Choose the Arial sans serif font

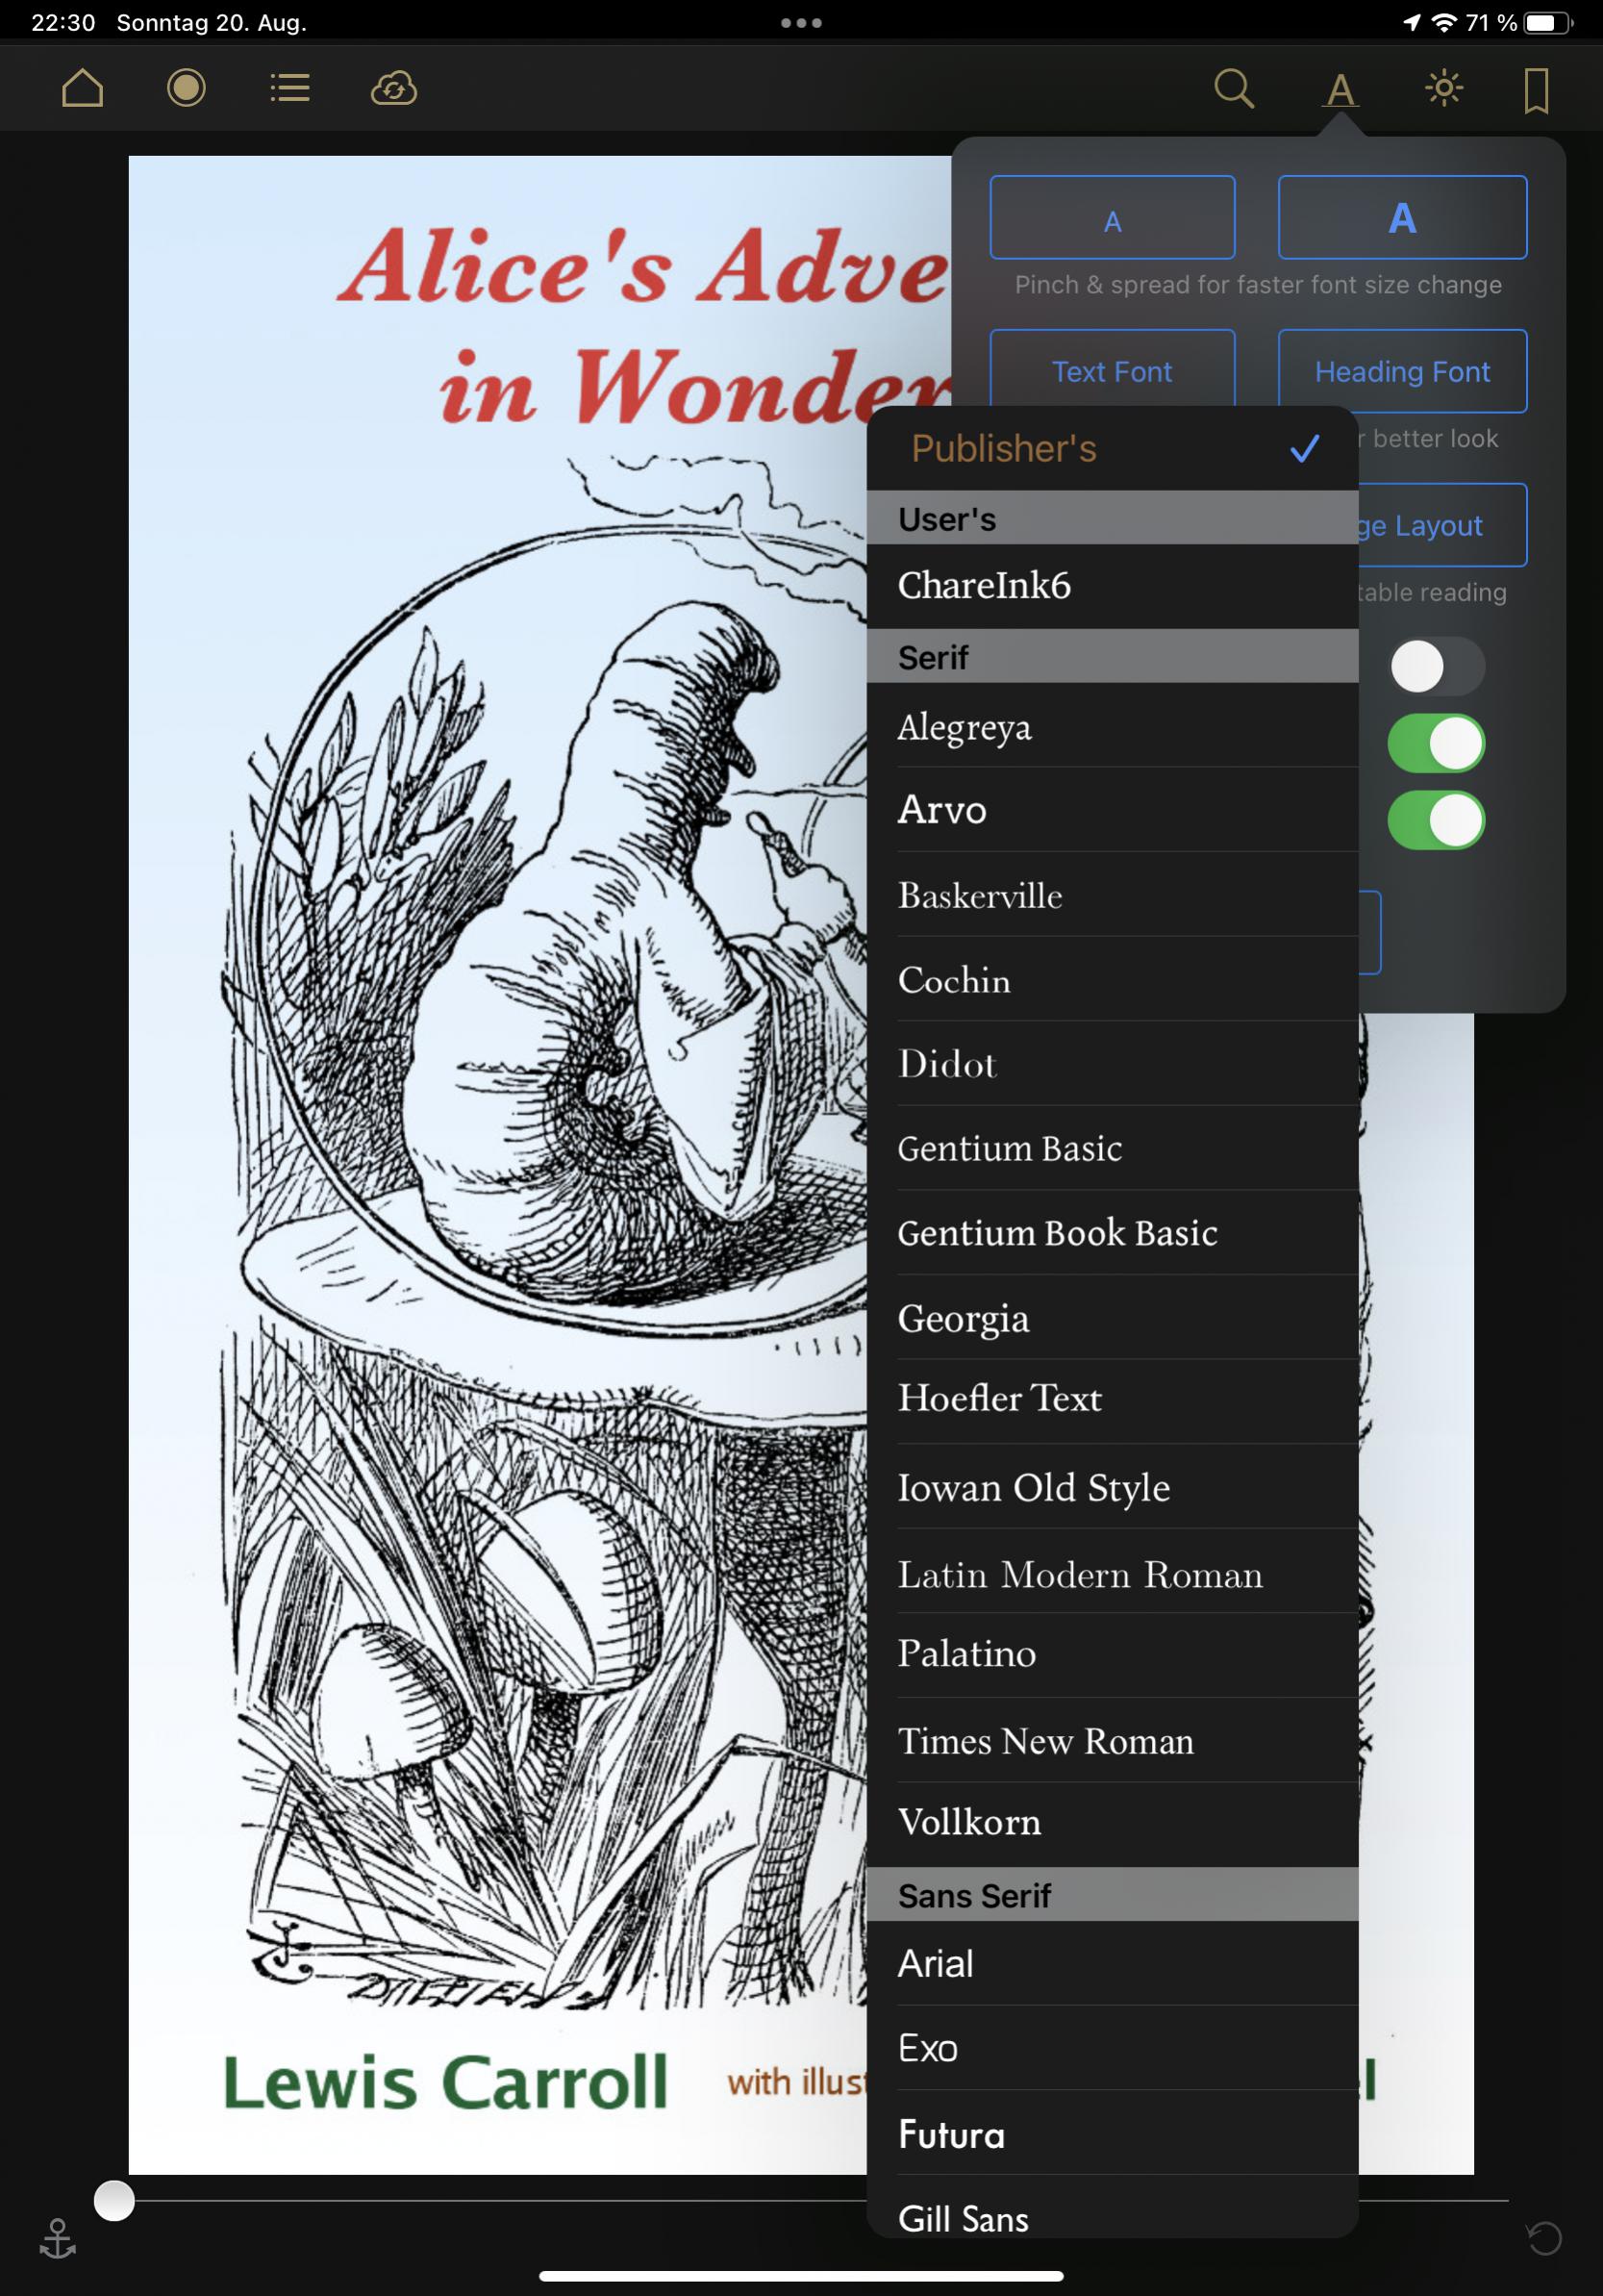1112,1963
